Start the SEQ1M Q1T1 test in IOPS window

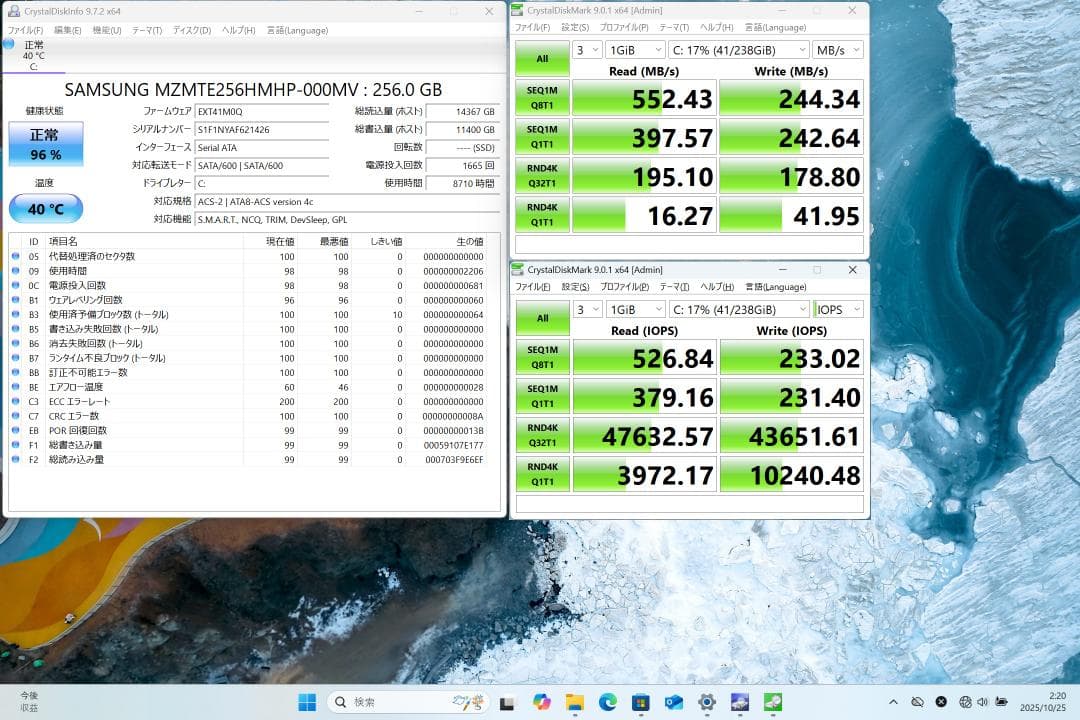[x=541, y=396]
